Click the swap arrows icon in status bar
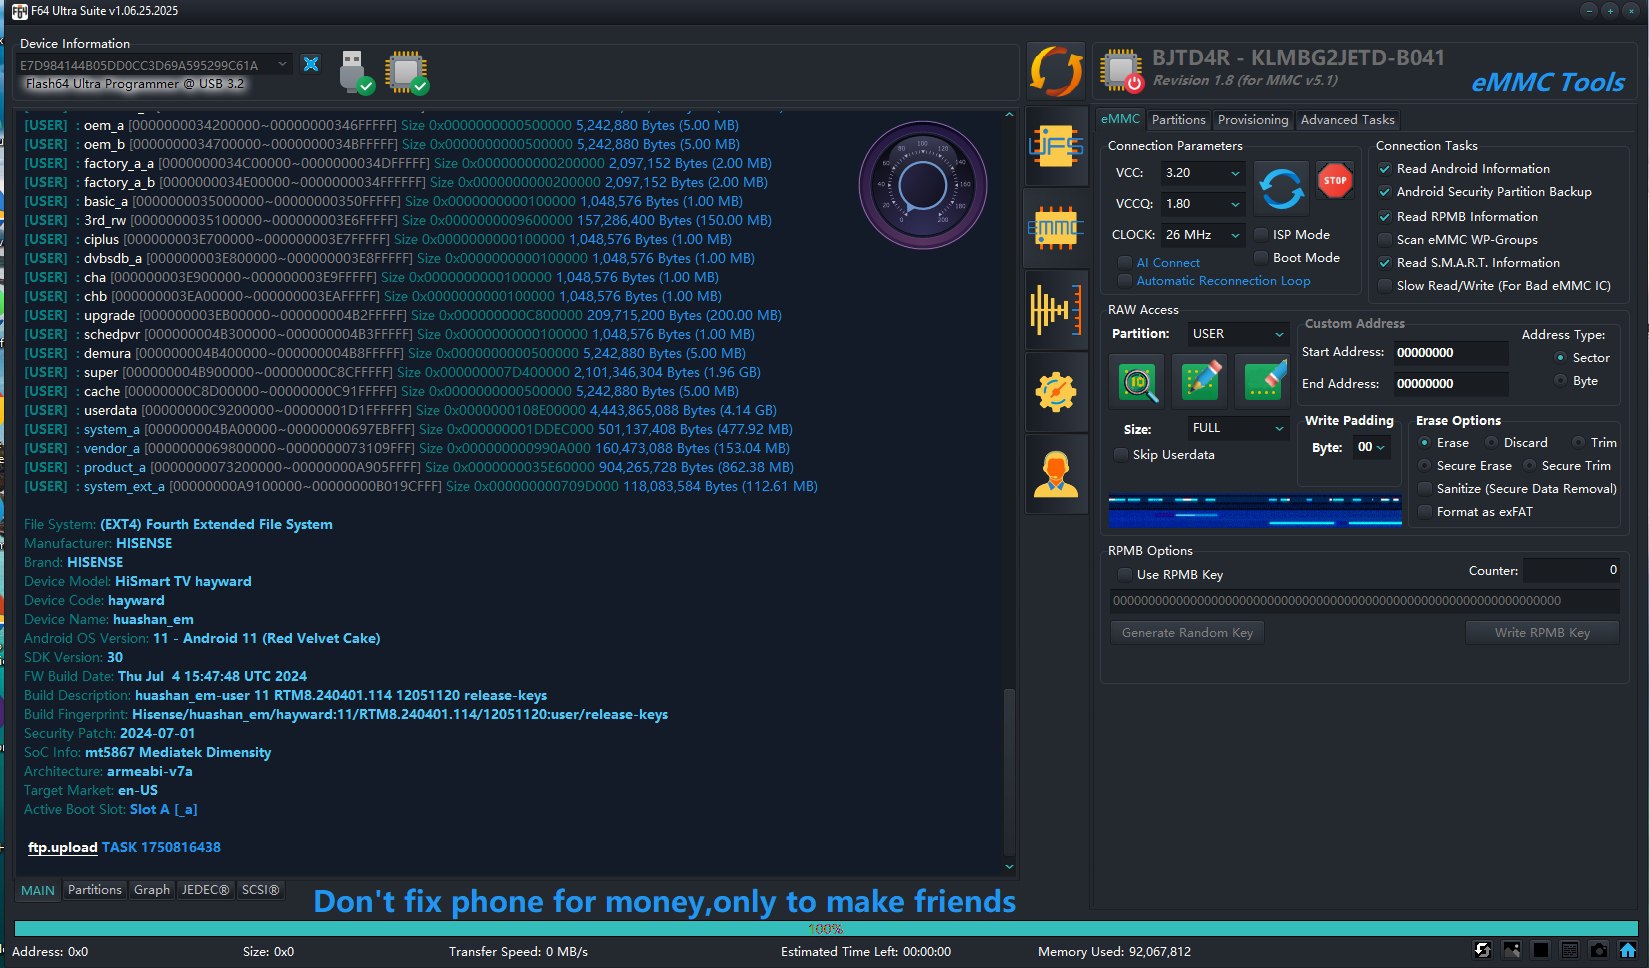 click(x=1482, y=950)
